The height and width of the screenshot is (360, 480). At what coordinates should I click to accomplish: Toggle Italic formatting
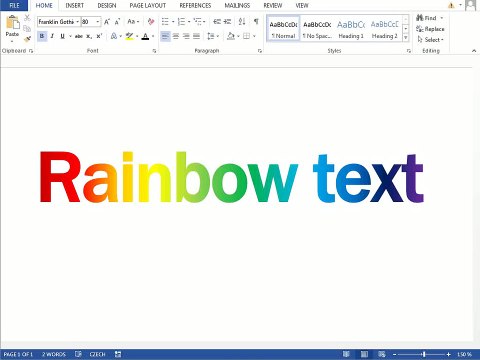[52, 36]
